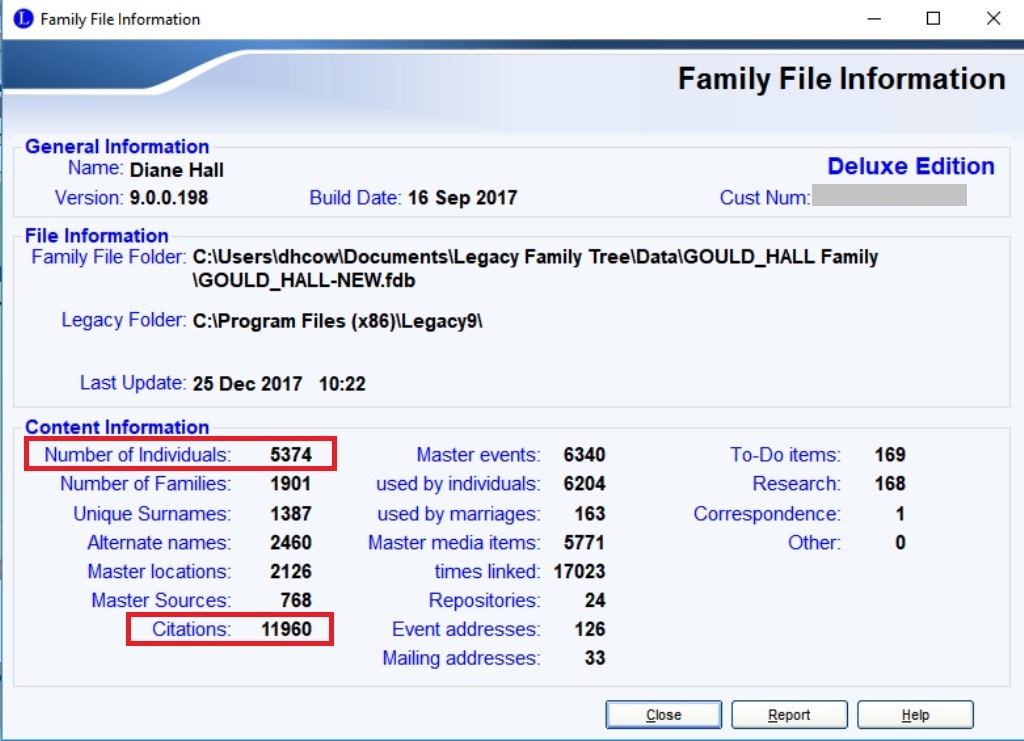The image size is (1024, 741).
Task: Select the Number of Individuals value 5374
Action: 291,454
